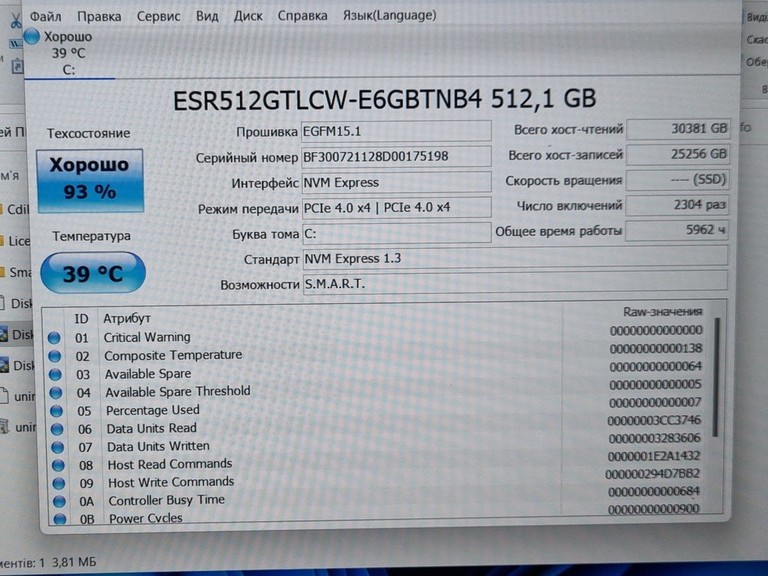Open the Правка menu

(x=99, y=16)
